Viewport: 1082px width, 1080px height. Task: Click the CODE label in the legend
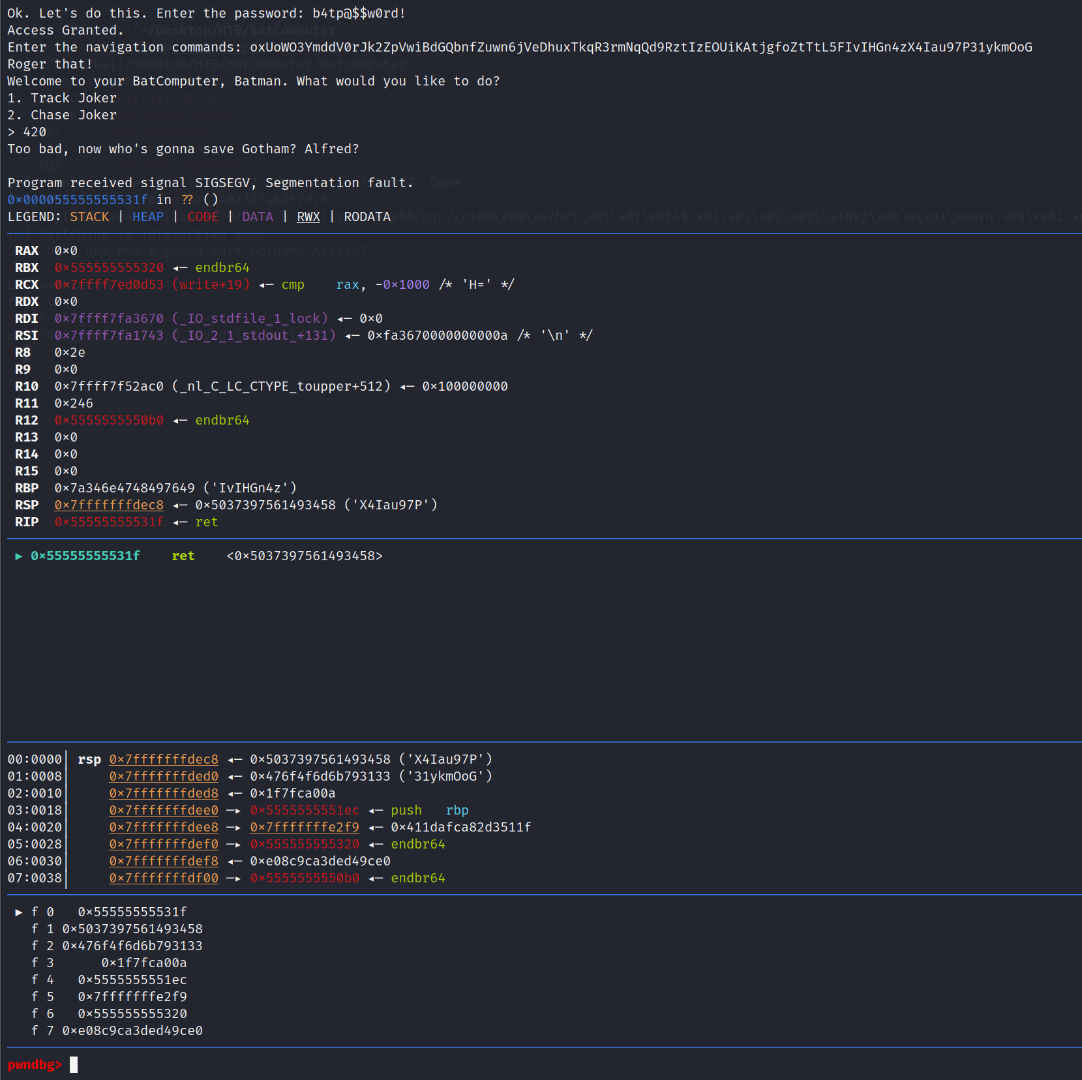[x=202, y=216]
